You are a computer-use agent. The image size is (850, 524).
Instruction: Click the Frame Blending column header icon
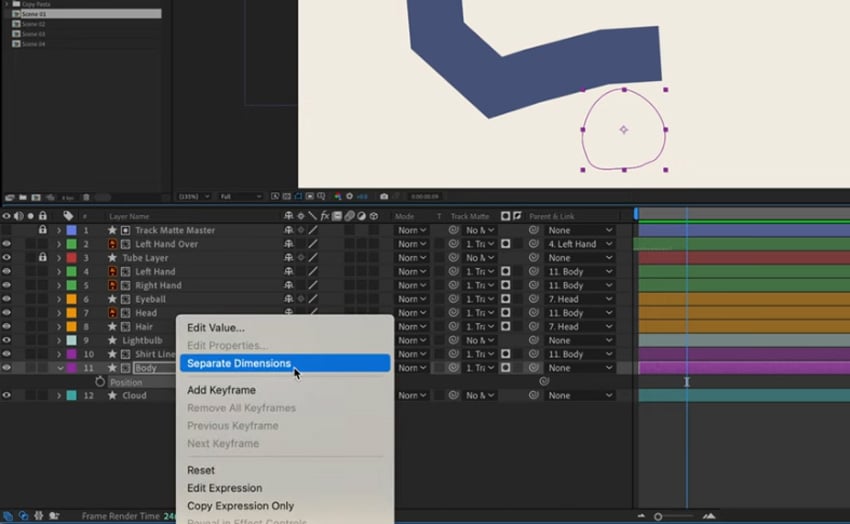[x=337, y=216]
